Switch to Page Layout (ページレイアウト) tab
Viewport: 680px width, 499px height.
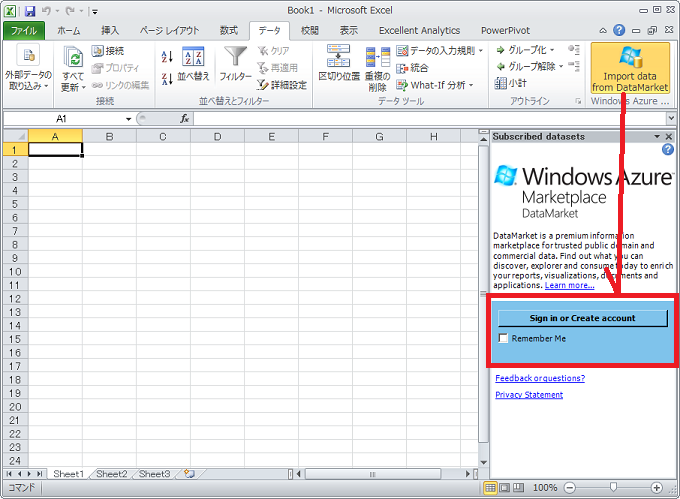[x=169, y=30]
